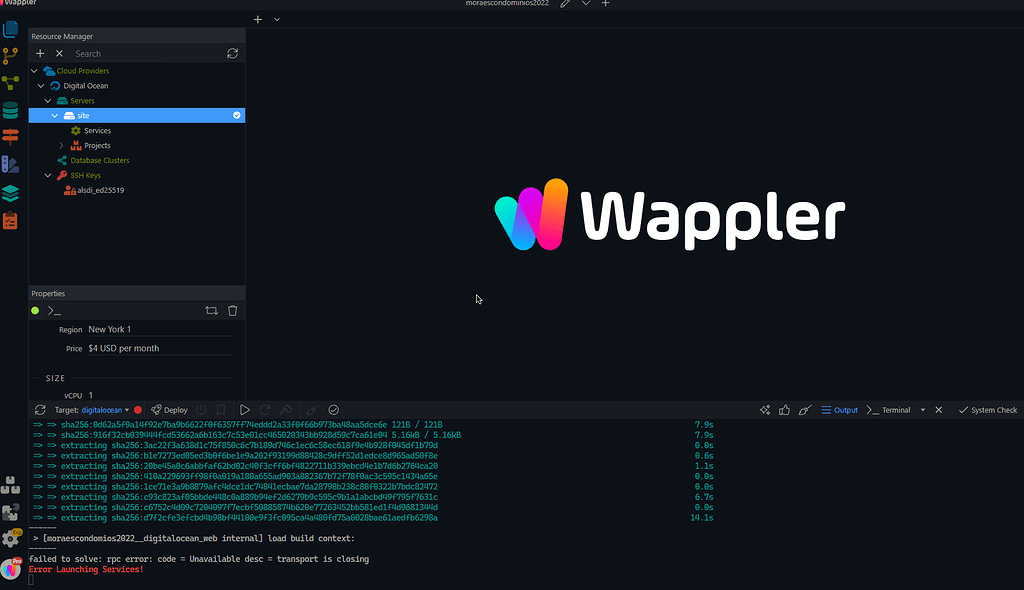This screenshot has width=1024, height=590.
Task: Open the Wapper Pro account icon
Action: (x=10, y=568)
